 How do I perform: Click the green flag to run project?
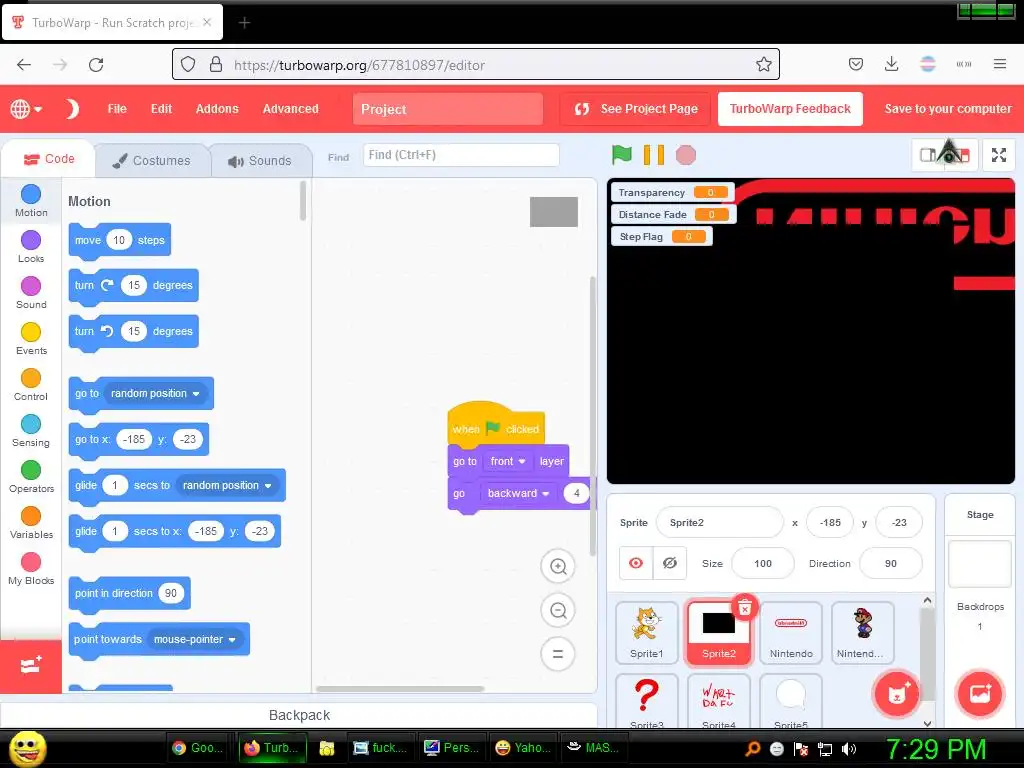(622, 155)
